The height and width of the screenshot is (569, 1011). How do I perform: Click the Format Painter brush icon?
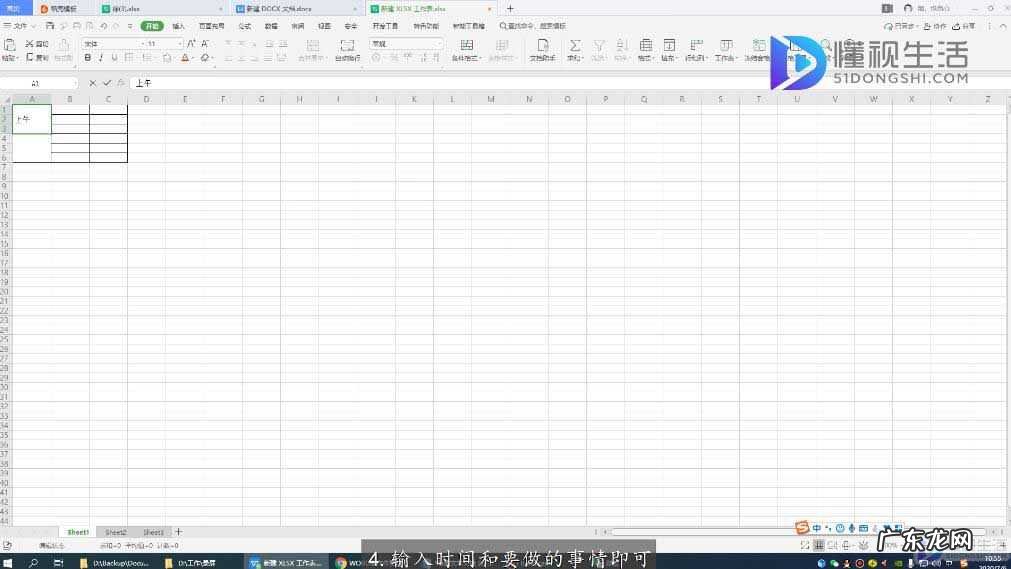(63, 45)
